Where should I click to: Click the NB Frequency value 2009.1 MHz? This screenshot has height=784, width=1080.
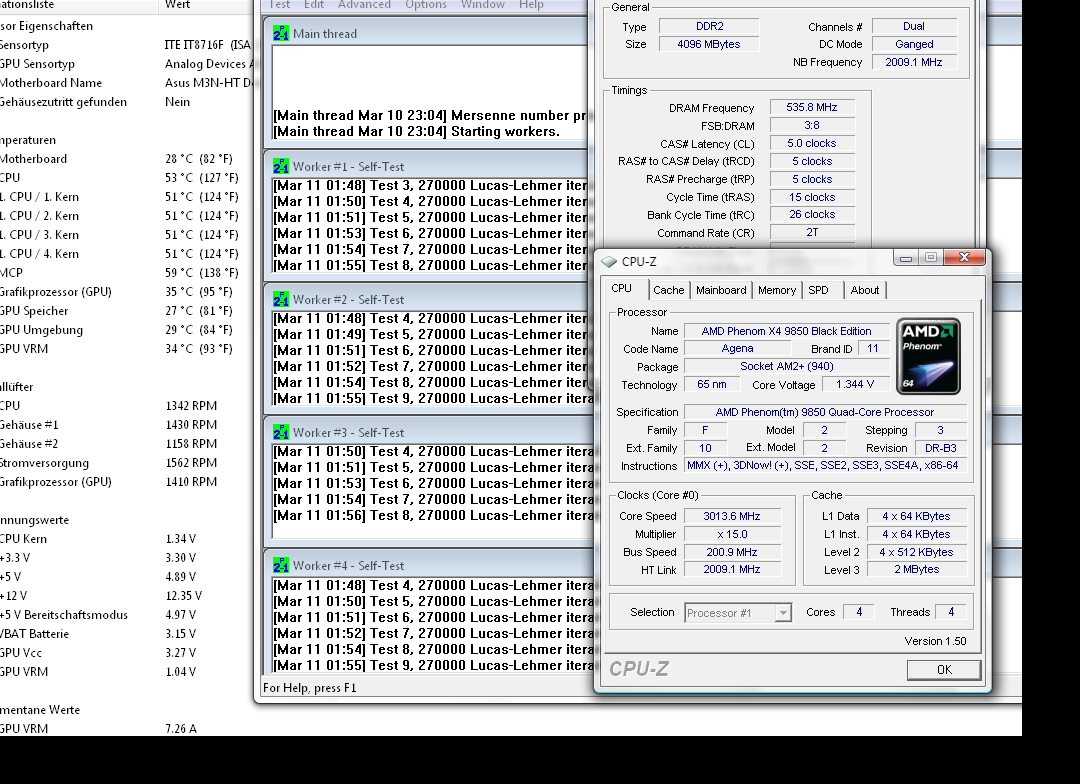point(914,62)
